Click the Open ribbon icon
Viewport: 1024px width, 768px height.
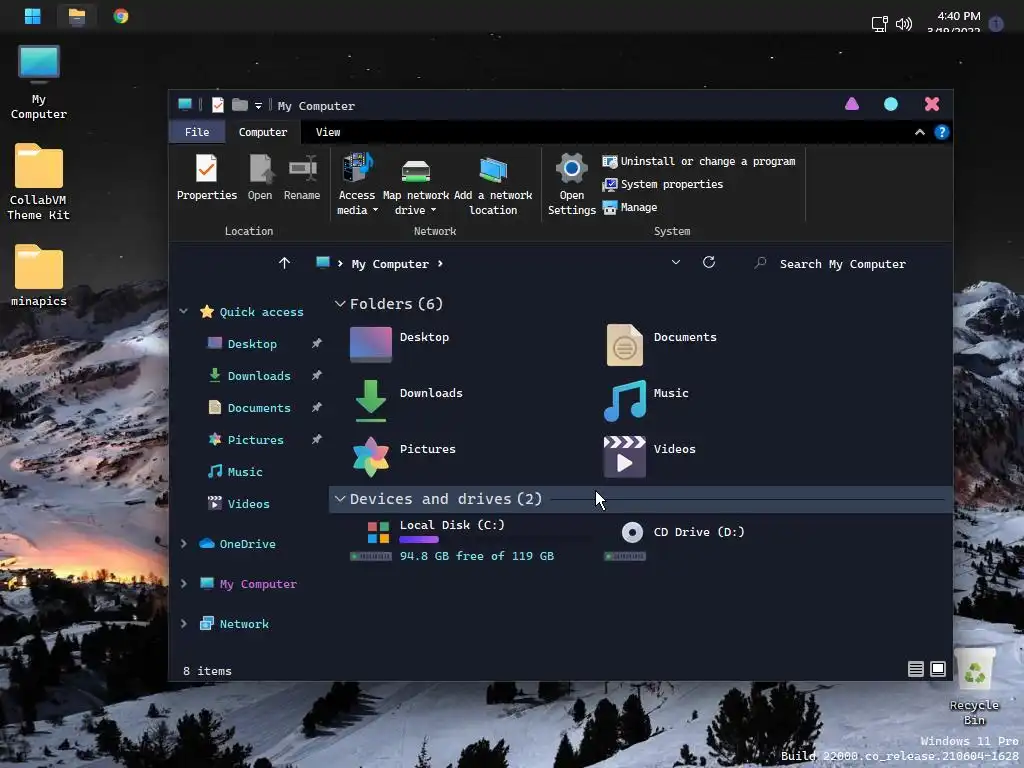[260, 168]
